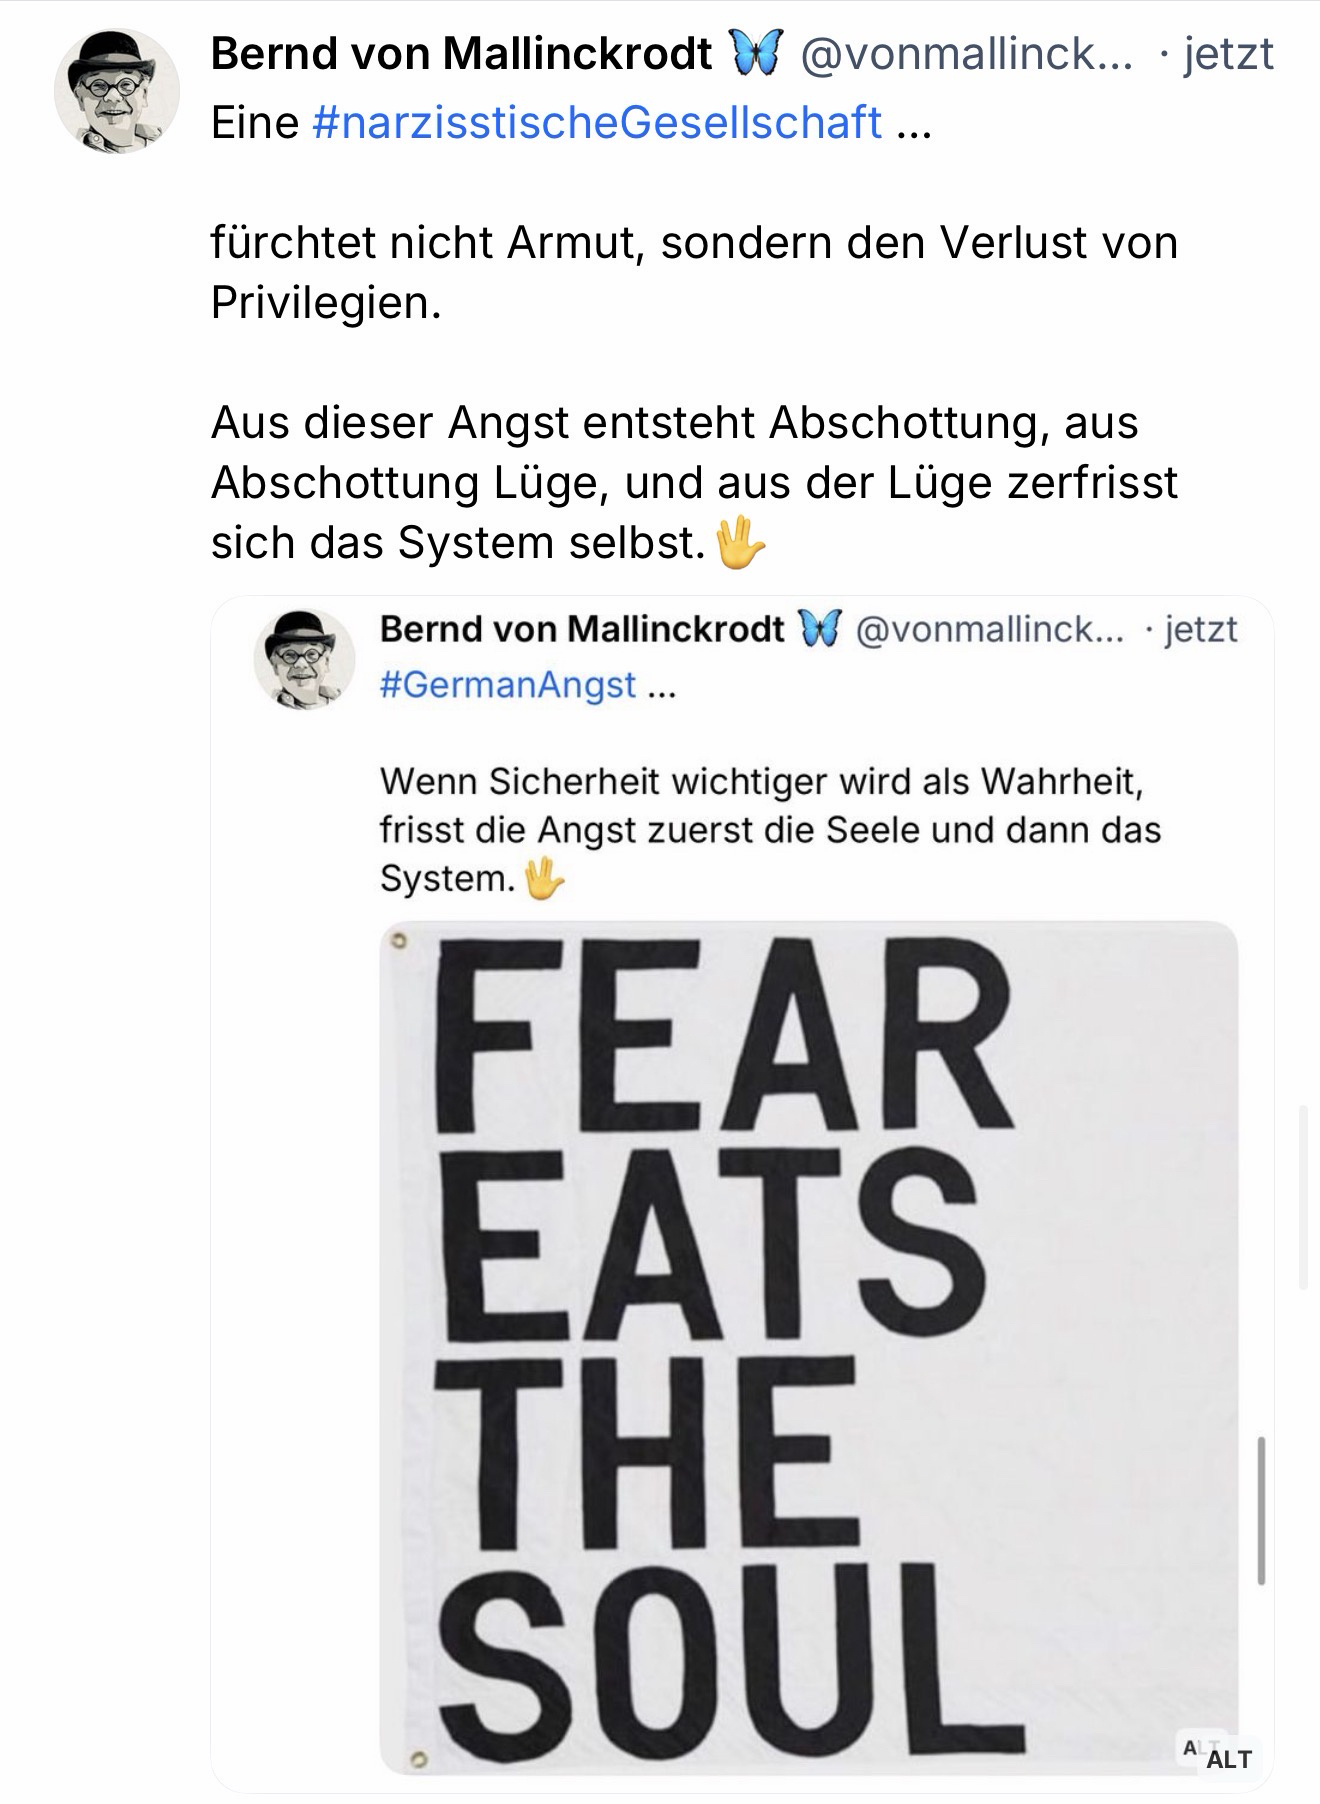Open the #GermanAngst hashtag
The height and width of the screenshot is (1804, 1320).
[508, 685]
